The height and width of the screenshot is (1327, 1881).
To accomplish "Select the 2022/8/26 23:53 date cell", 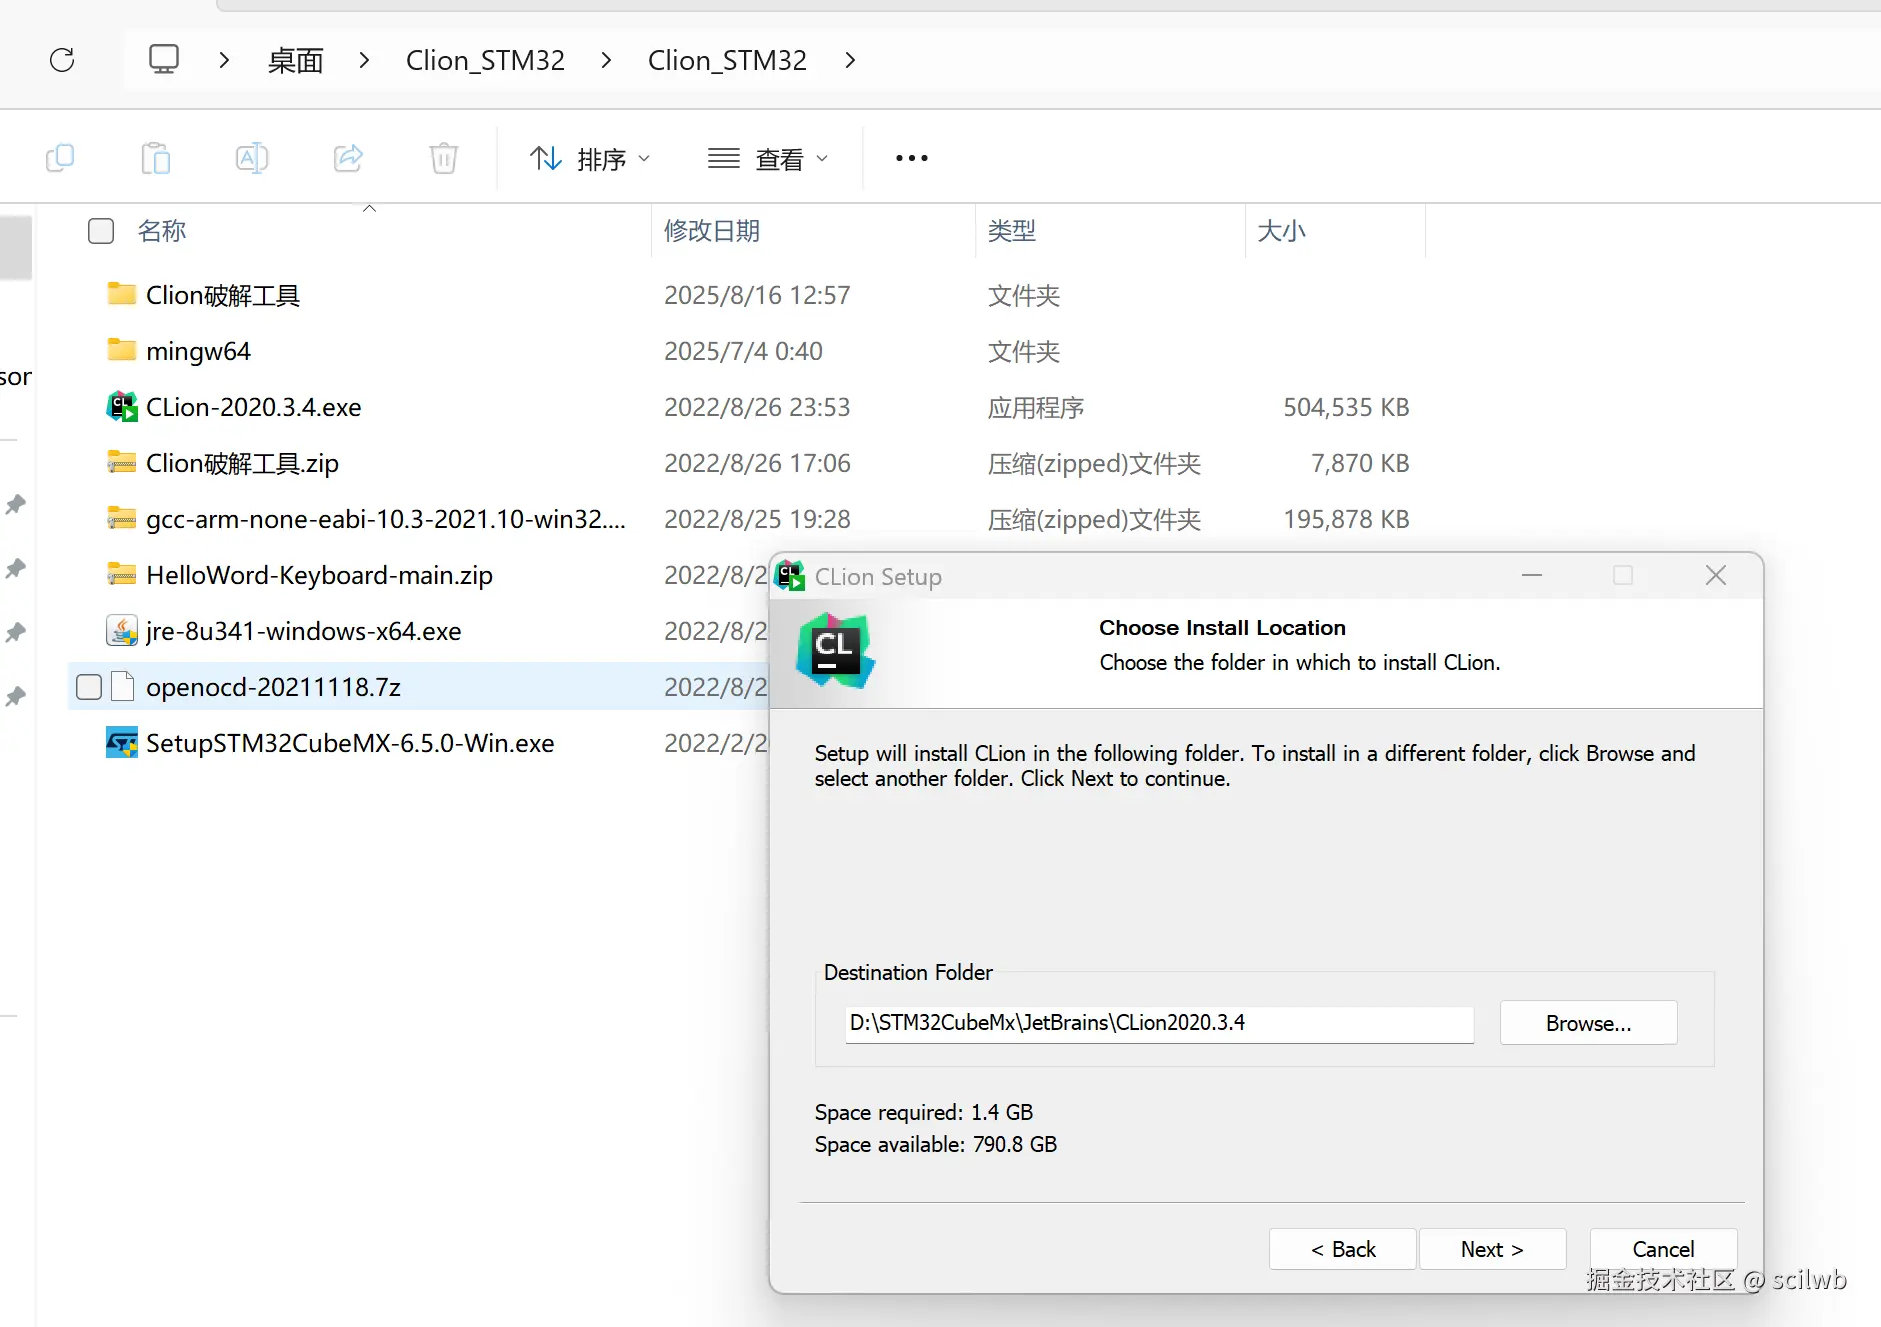I will point(757,407).
